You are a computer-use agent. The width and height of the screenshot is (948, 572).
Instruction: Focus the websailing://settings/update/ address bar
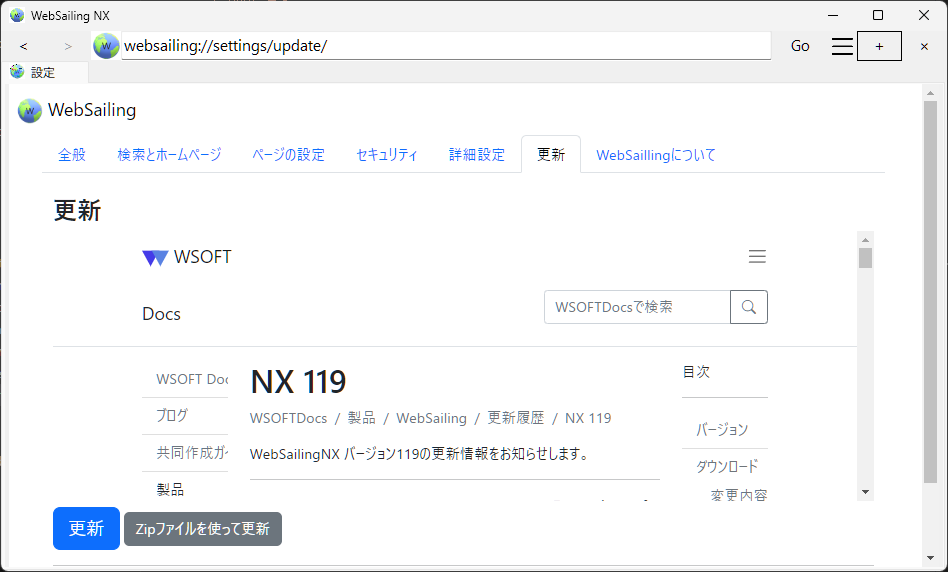click(446, 46)
